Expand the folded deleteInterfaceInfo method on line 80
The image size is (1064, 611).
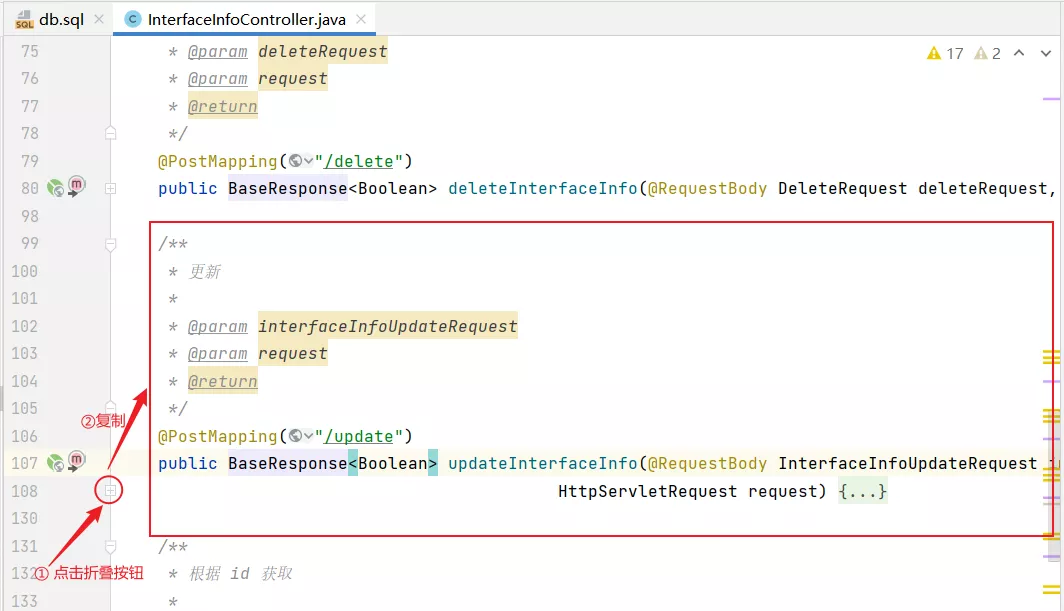click(111, 189)
